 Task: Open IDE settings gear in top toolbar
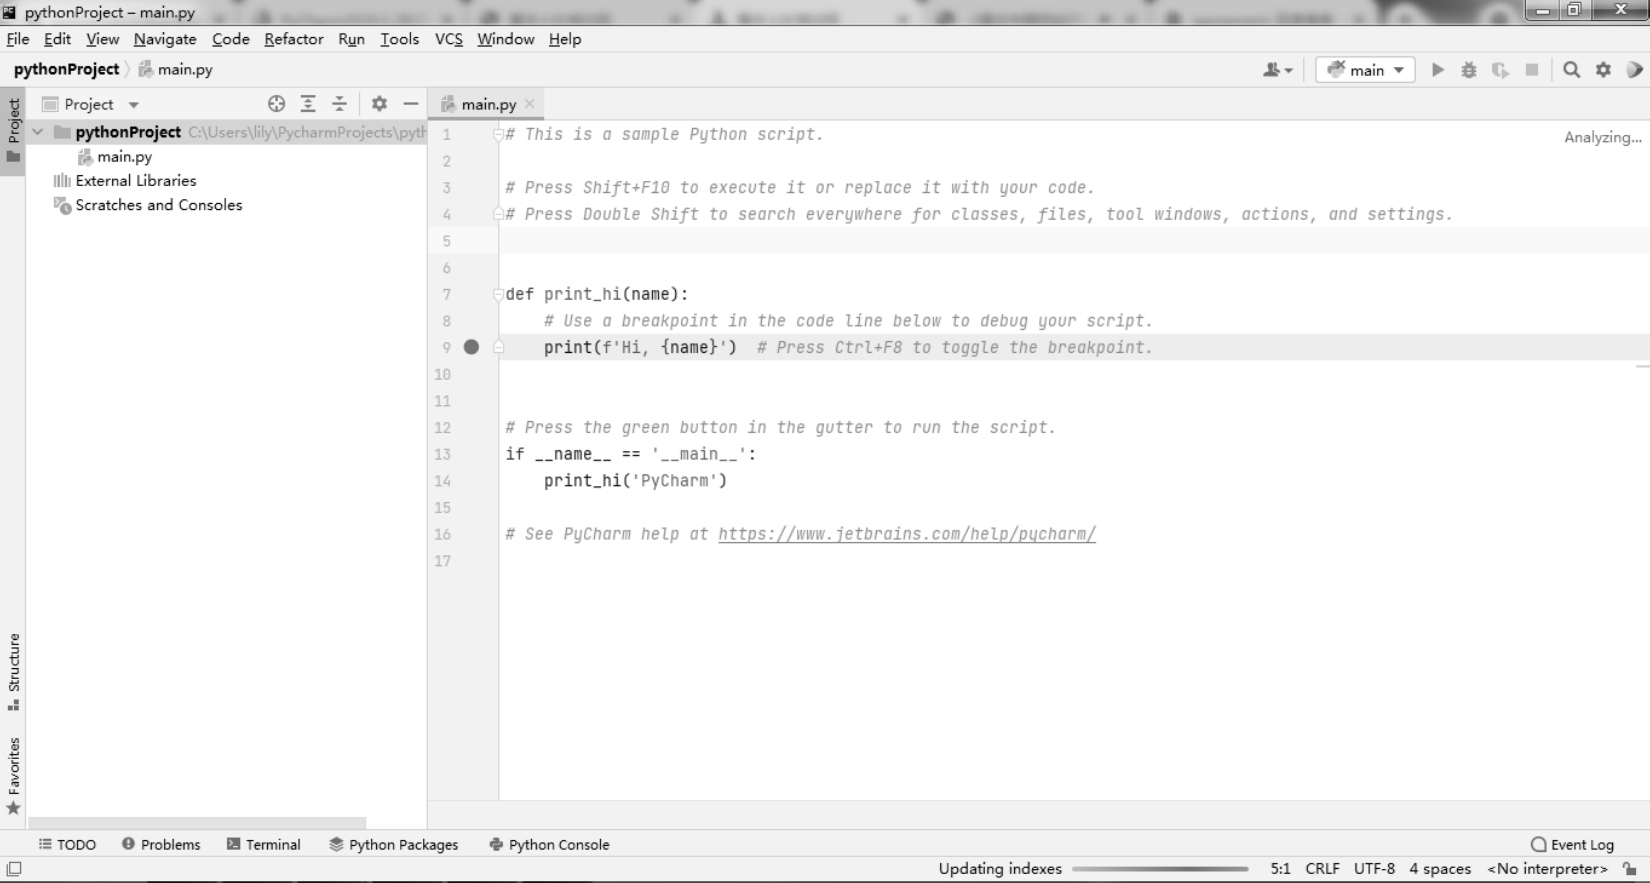click(1603, 70)
